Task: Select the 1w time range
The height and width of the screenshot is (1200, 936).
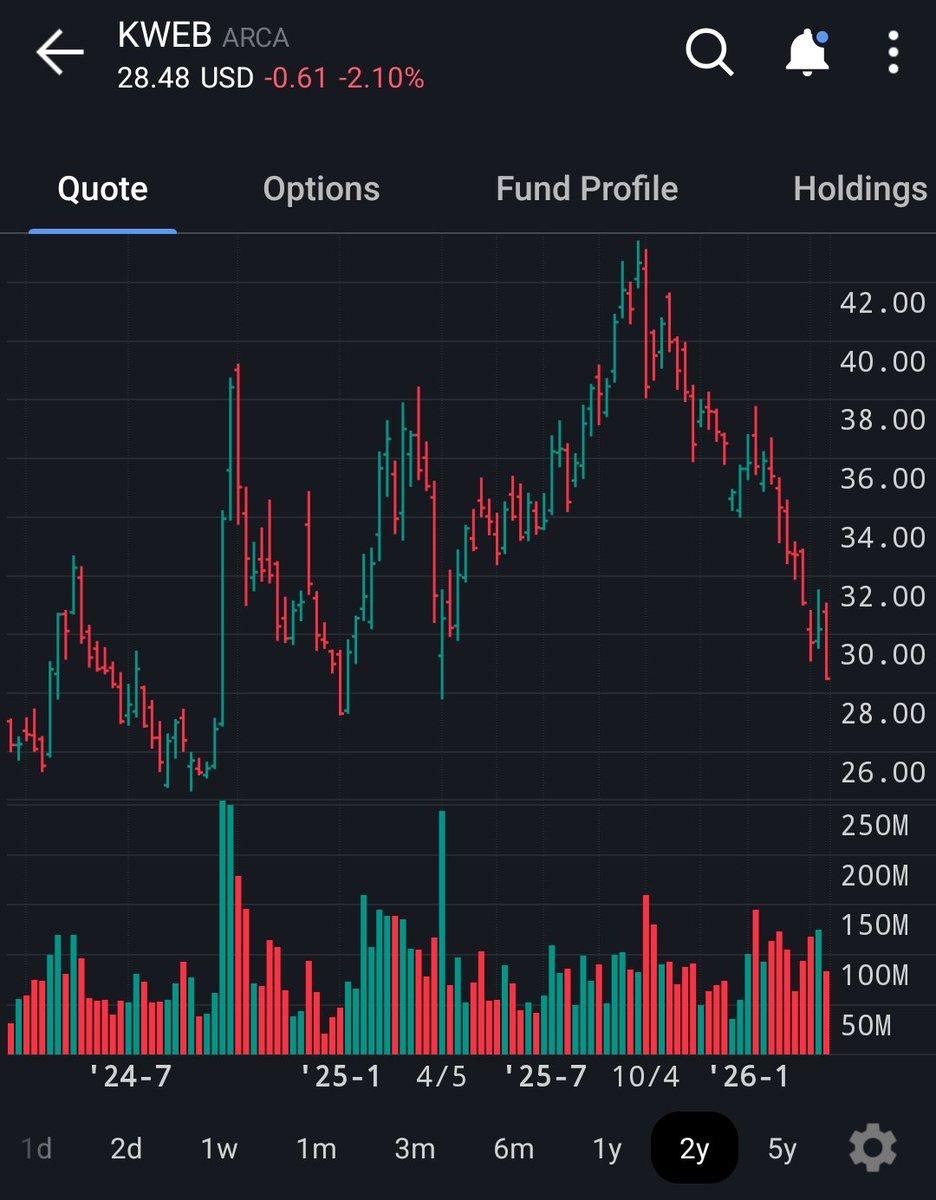Action: click(x=219, y=1149)
